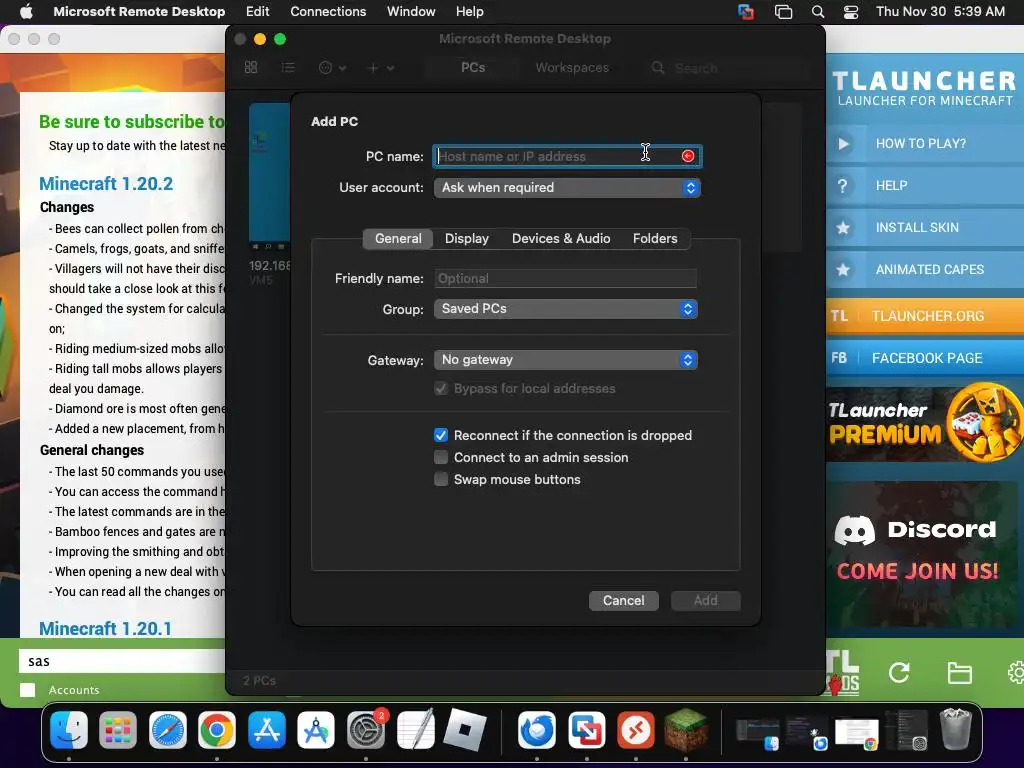
Task: Open the Devices & Audio tab
Action: tap(561, 238)
